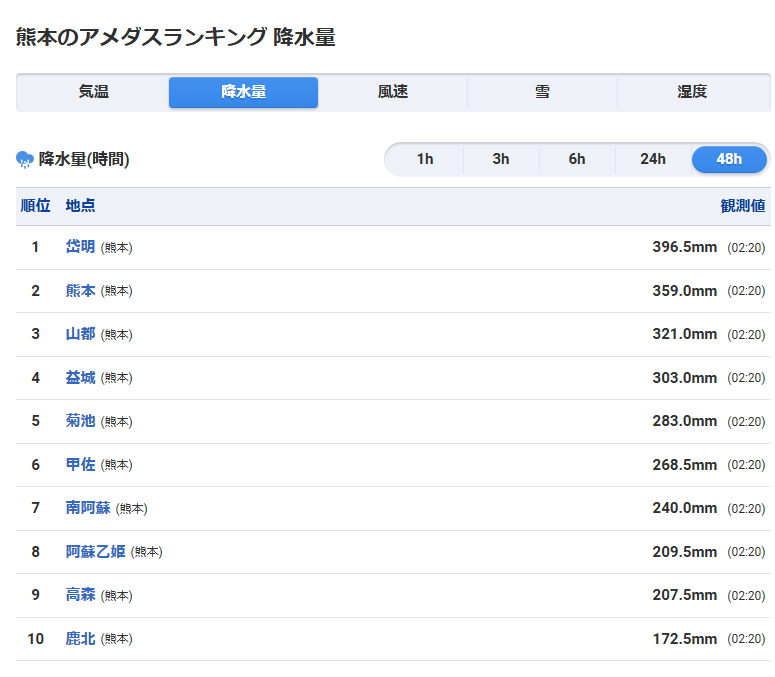Open the 湿度 tab
Screen dimensions: 775x677
[x=692, y=92]
